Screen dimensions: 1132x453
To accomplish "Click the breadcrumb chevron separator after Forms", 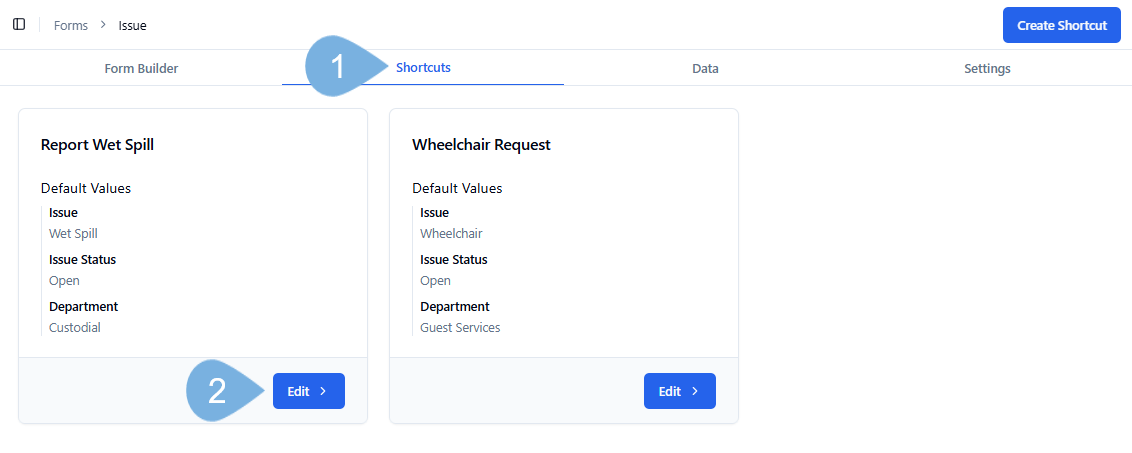I will (103, 24).
